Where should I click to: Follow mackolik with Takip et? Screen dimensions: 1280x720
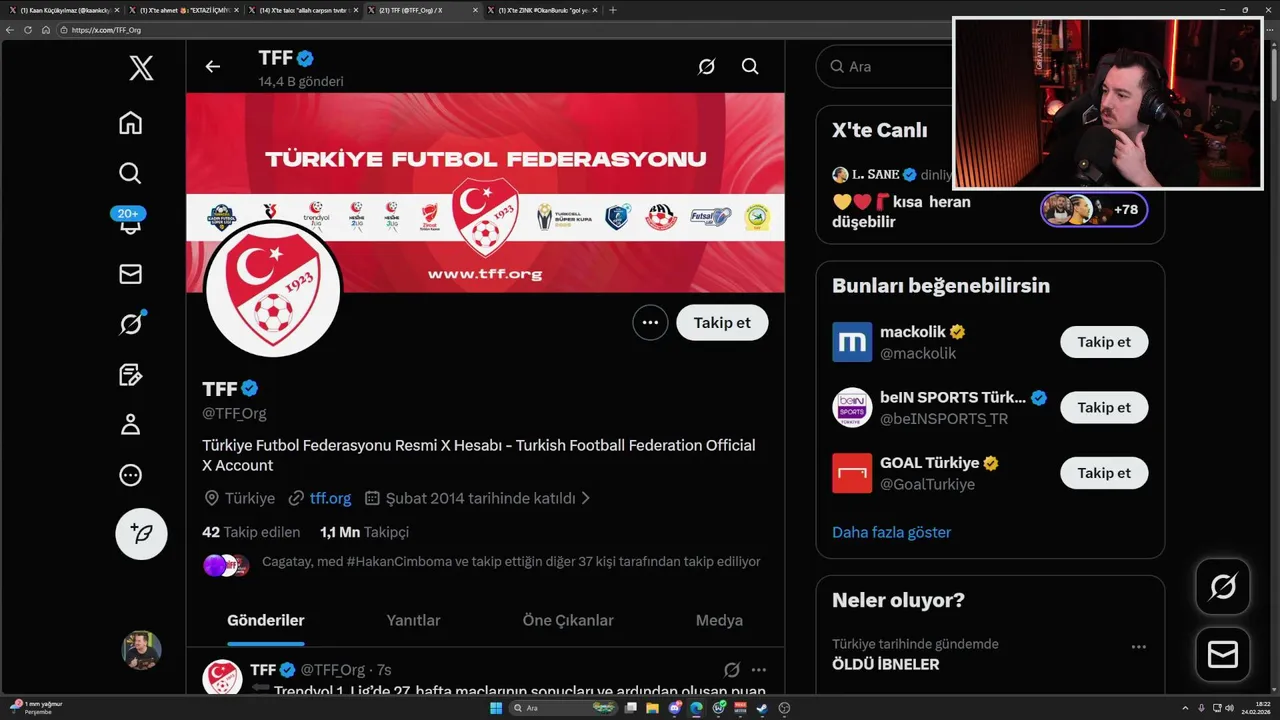coord(1104,342)
